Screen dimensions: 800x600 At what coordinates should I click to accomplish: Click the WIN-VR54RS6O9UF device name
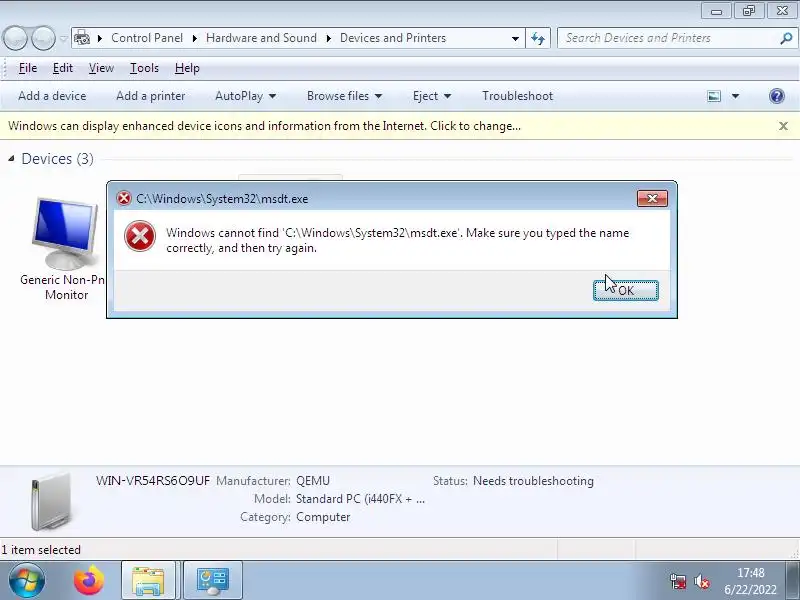[x=153, y=481]
